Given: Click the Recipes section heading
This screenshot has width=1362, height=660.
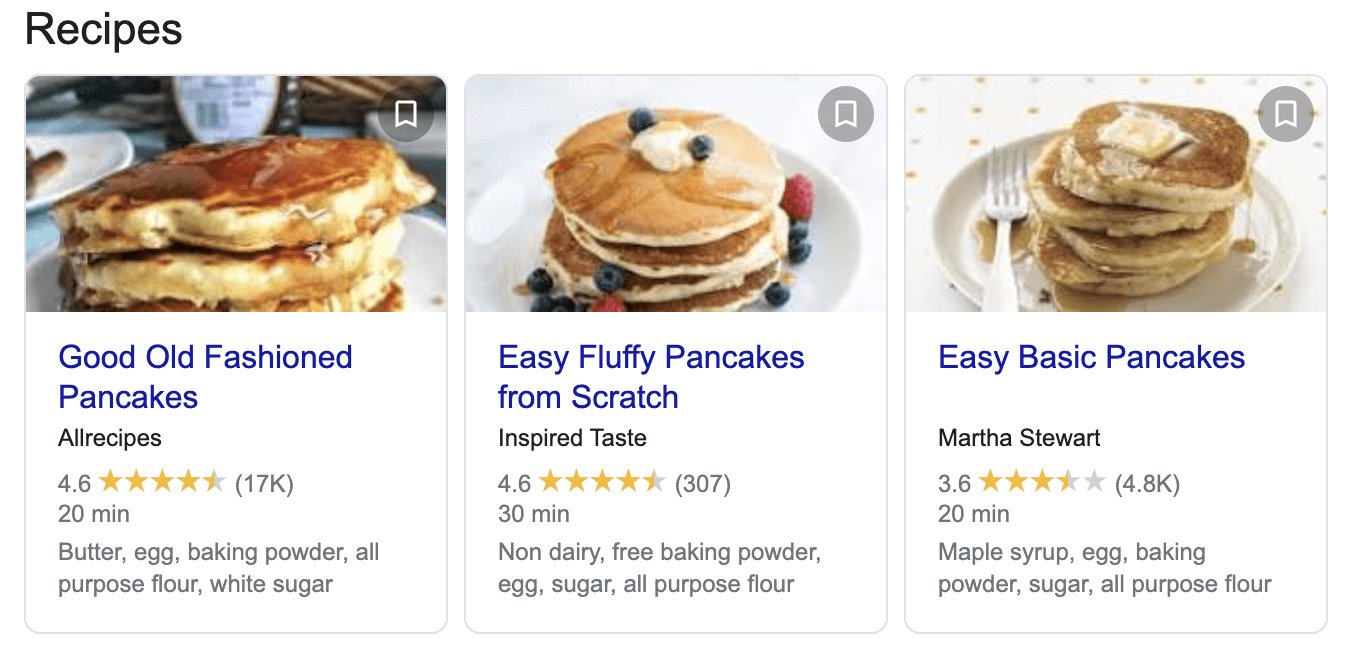Looking at the screenshot, I should [x=103, y=29].
